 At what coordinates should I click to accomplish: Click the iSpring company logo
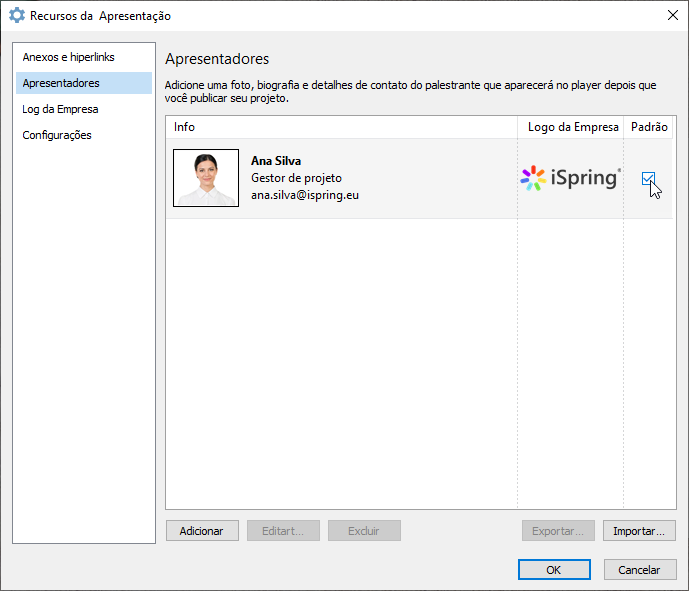click(x=571, y=178)
